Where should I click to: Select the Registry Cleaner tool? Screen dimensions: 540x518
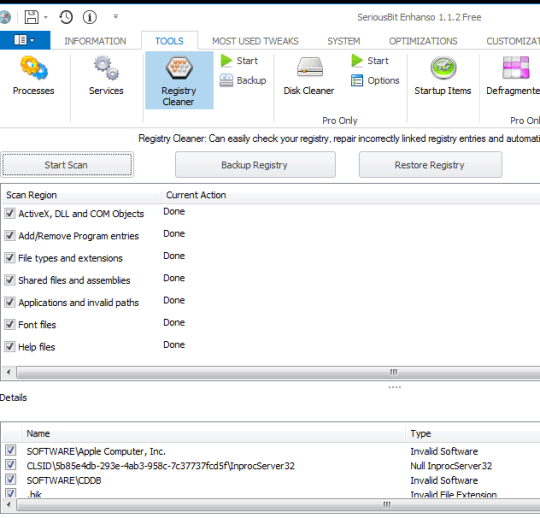coord(179,81)
